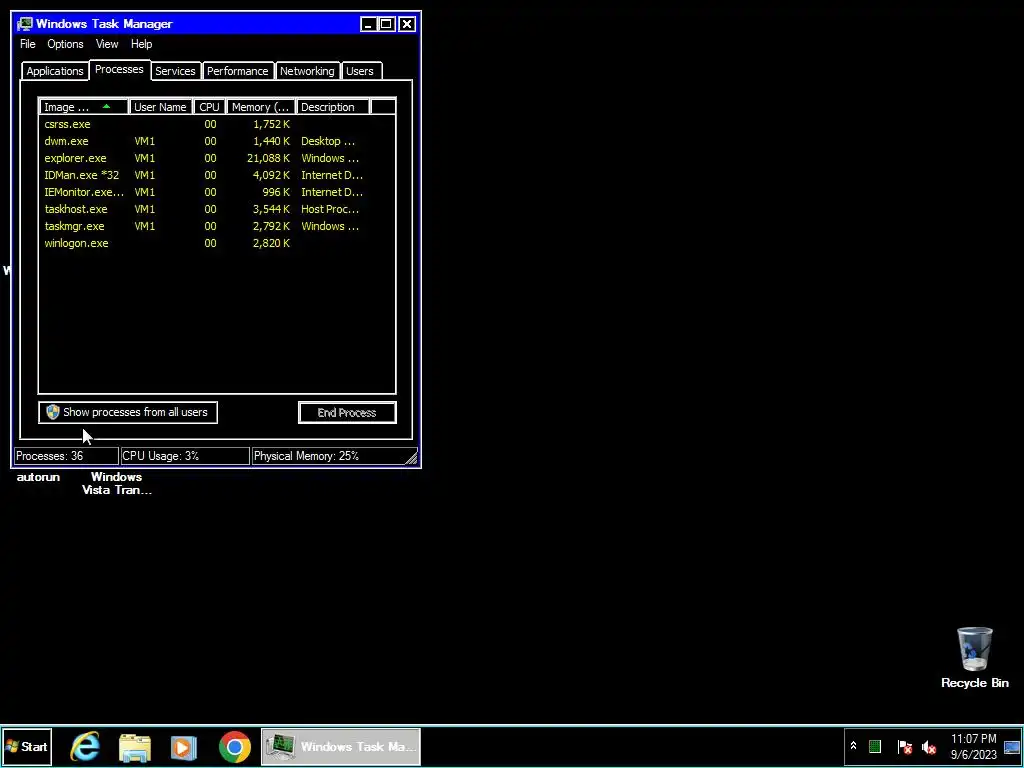Select the Windows Vista Tran... desktop item

[116, 483]
